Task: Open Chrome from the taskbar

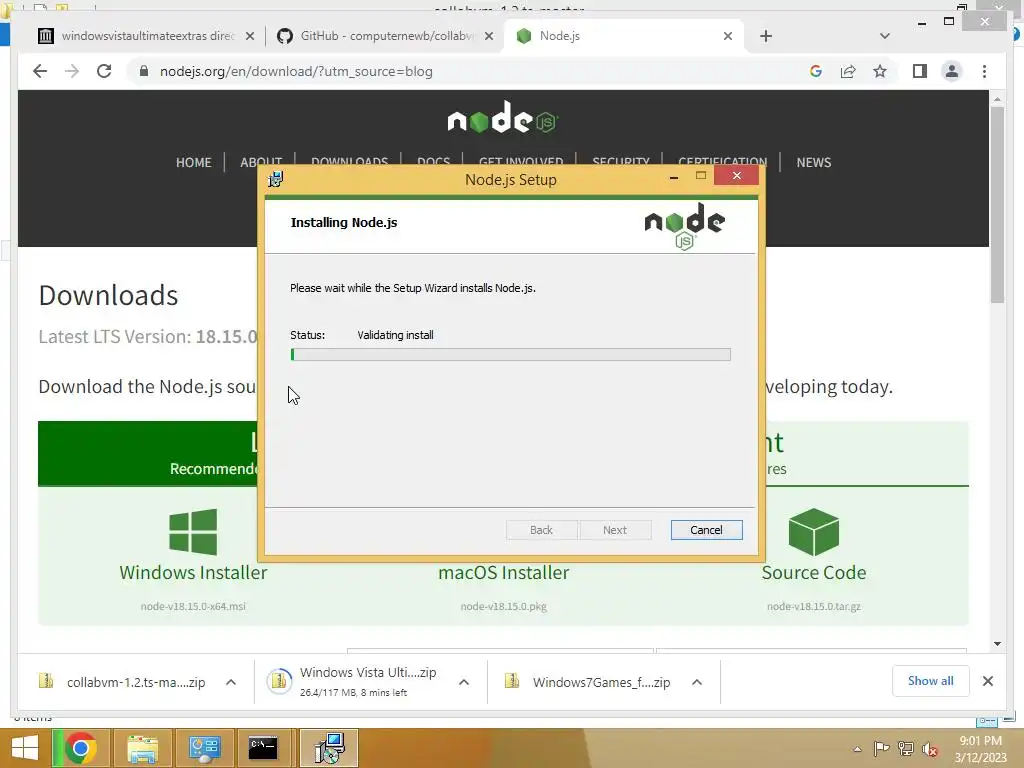Action: pos(80,748)
